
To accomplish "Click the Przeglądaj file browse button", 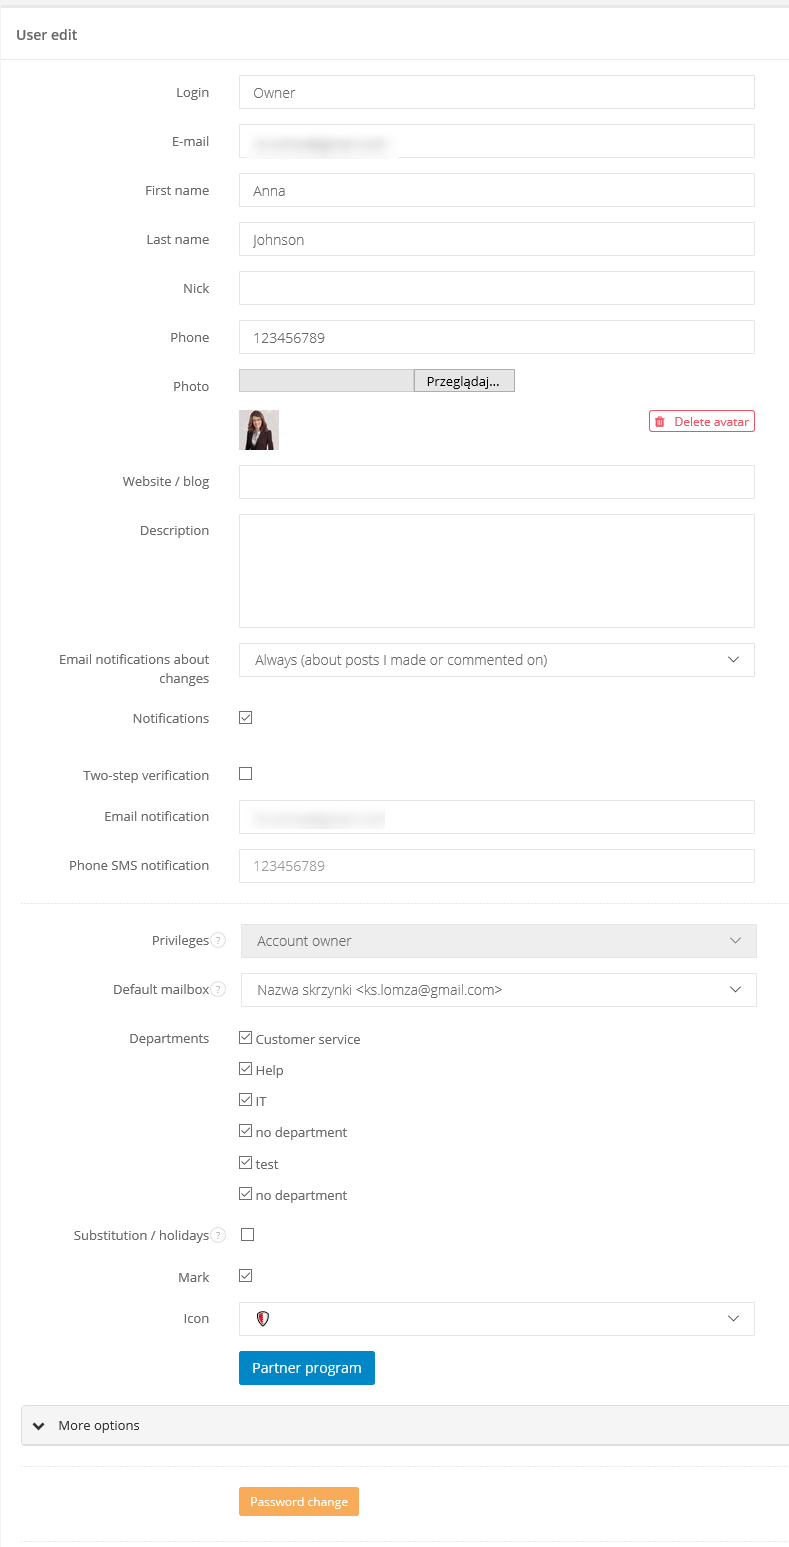I will (463, 381).
